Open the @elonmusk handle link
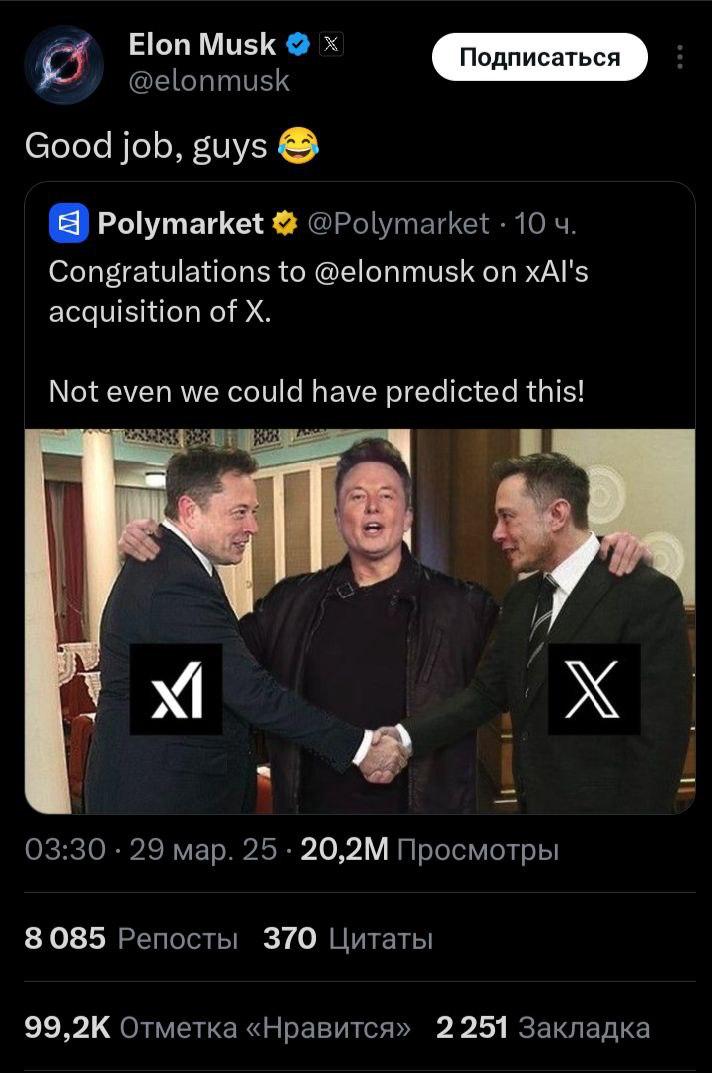Screen dimensions: 712x1073 [x=209, y=80]
